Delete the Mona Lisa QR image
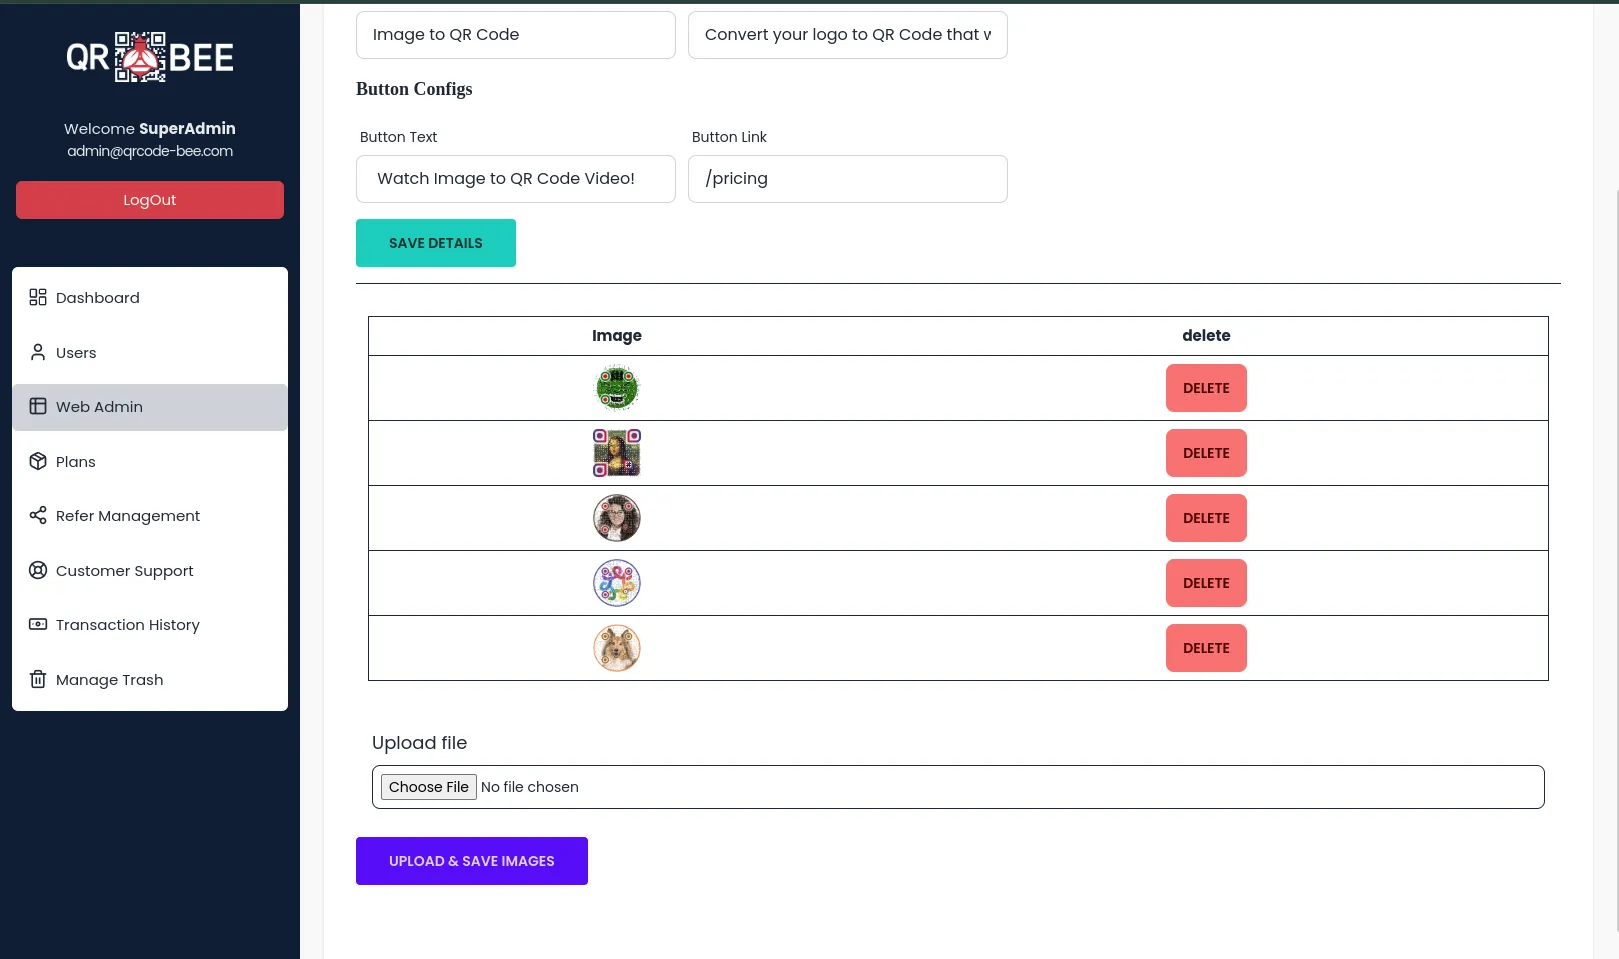This screenshot has height=959, width=1619. [x=1206, y=453]
